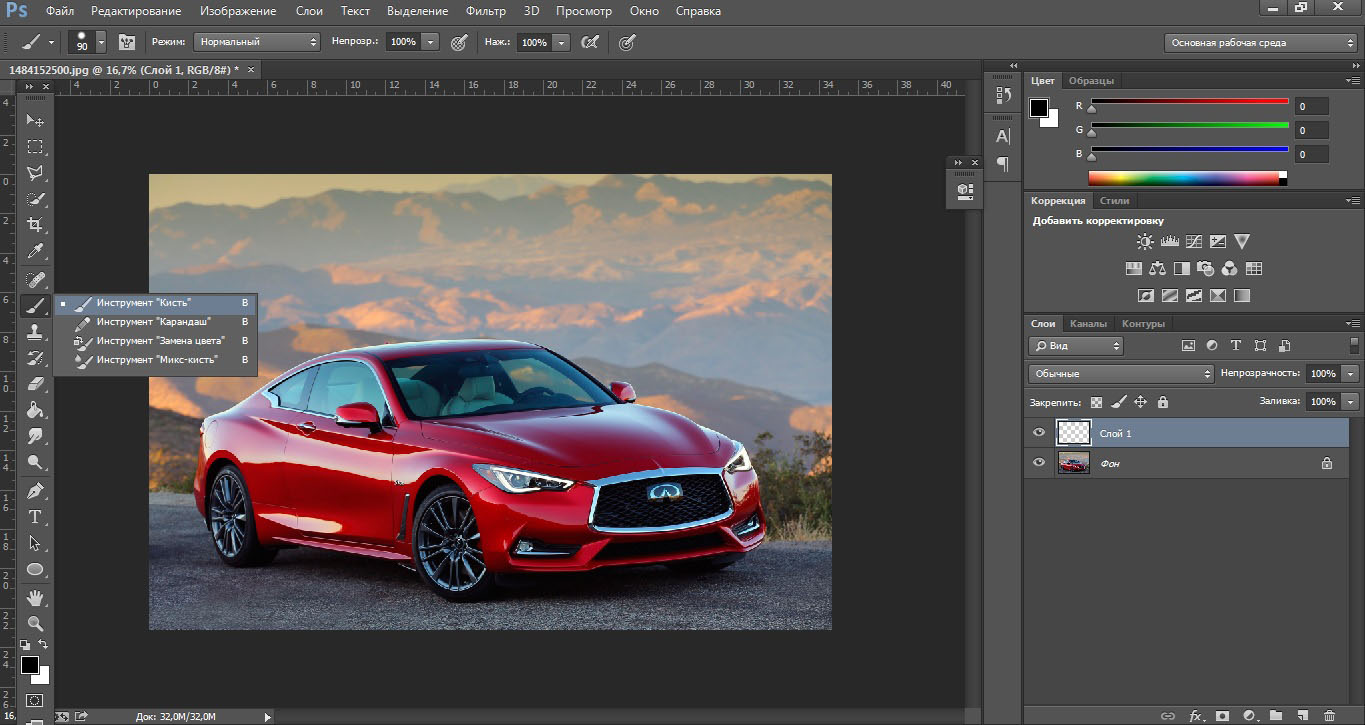Open the Редактирование menu

[136, 11]
